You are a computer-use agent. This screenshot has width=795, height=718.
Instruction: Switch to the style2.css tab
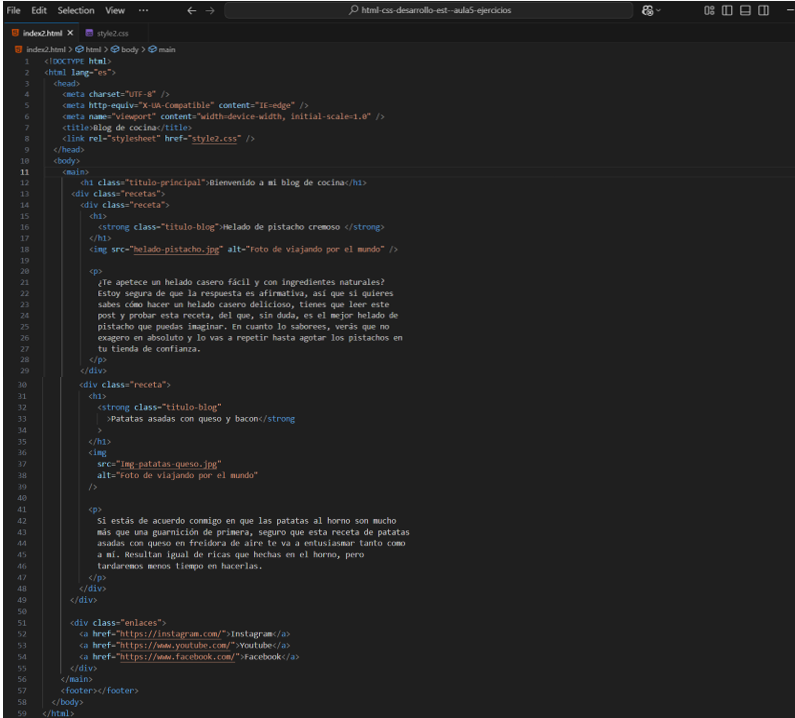point(113,33)
